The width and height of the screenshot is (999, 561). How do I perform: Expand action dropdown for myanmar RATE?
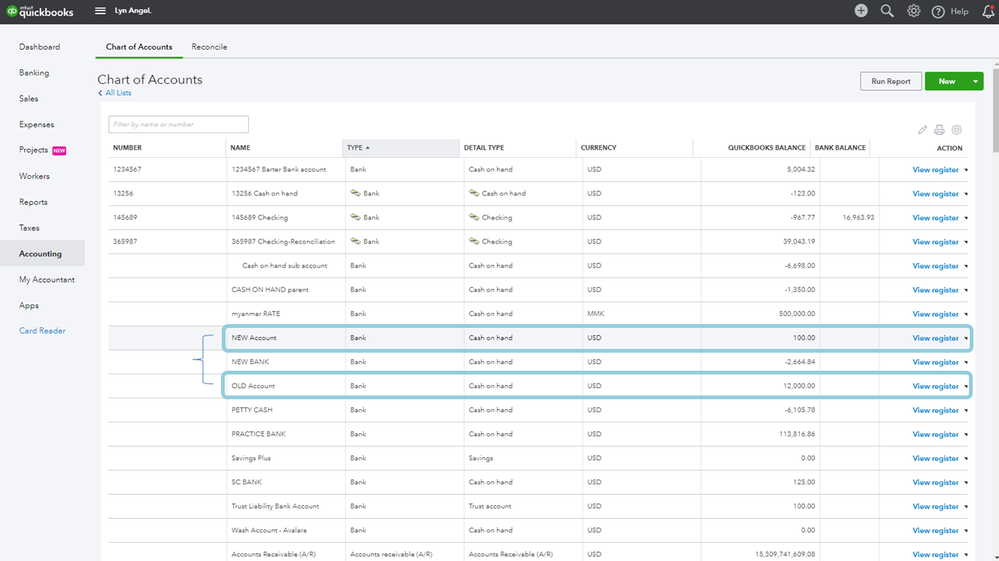pyautogui.click(x=966, y=315)
